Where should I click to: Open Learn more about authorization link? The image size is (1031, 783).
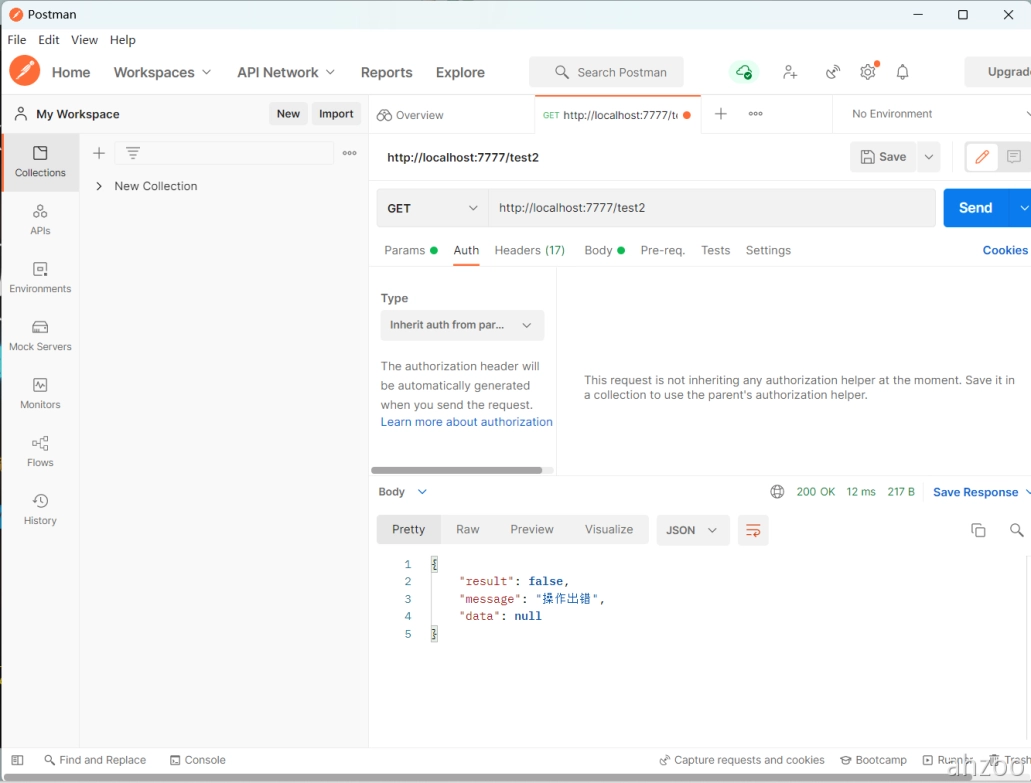(466, 422)
